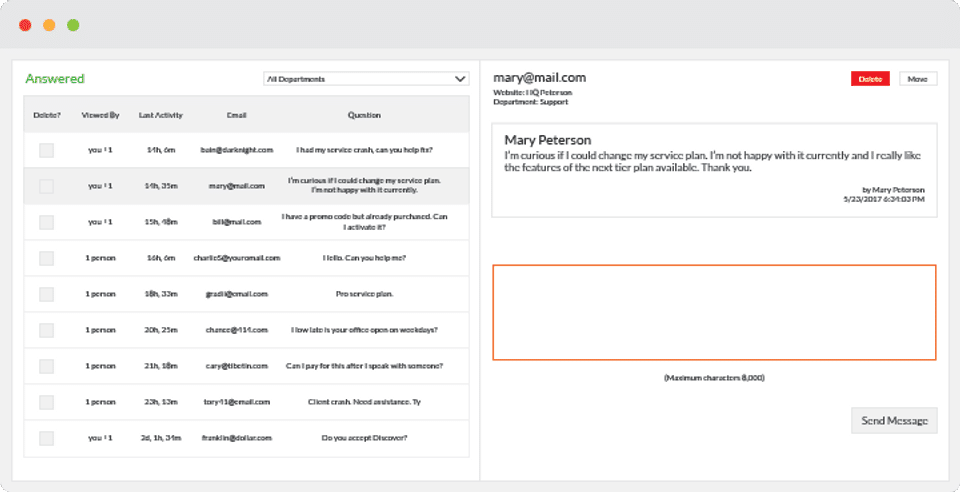
Task: Sort by the Last Activity column header
Action: pos(160,115)
